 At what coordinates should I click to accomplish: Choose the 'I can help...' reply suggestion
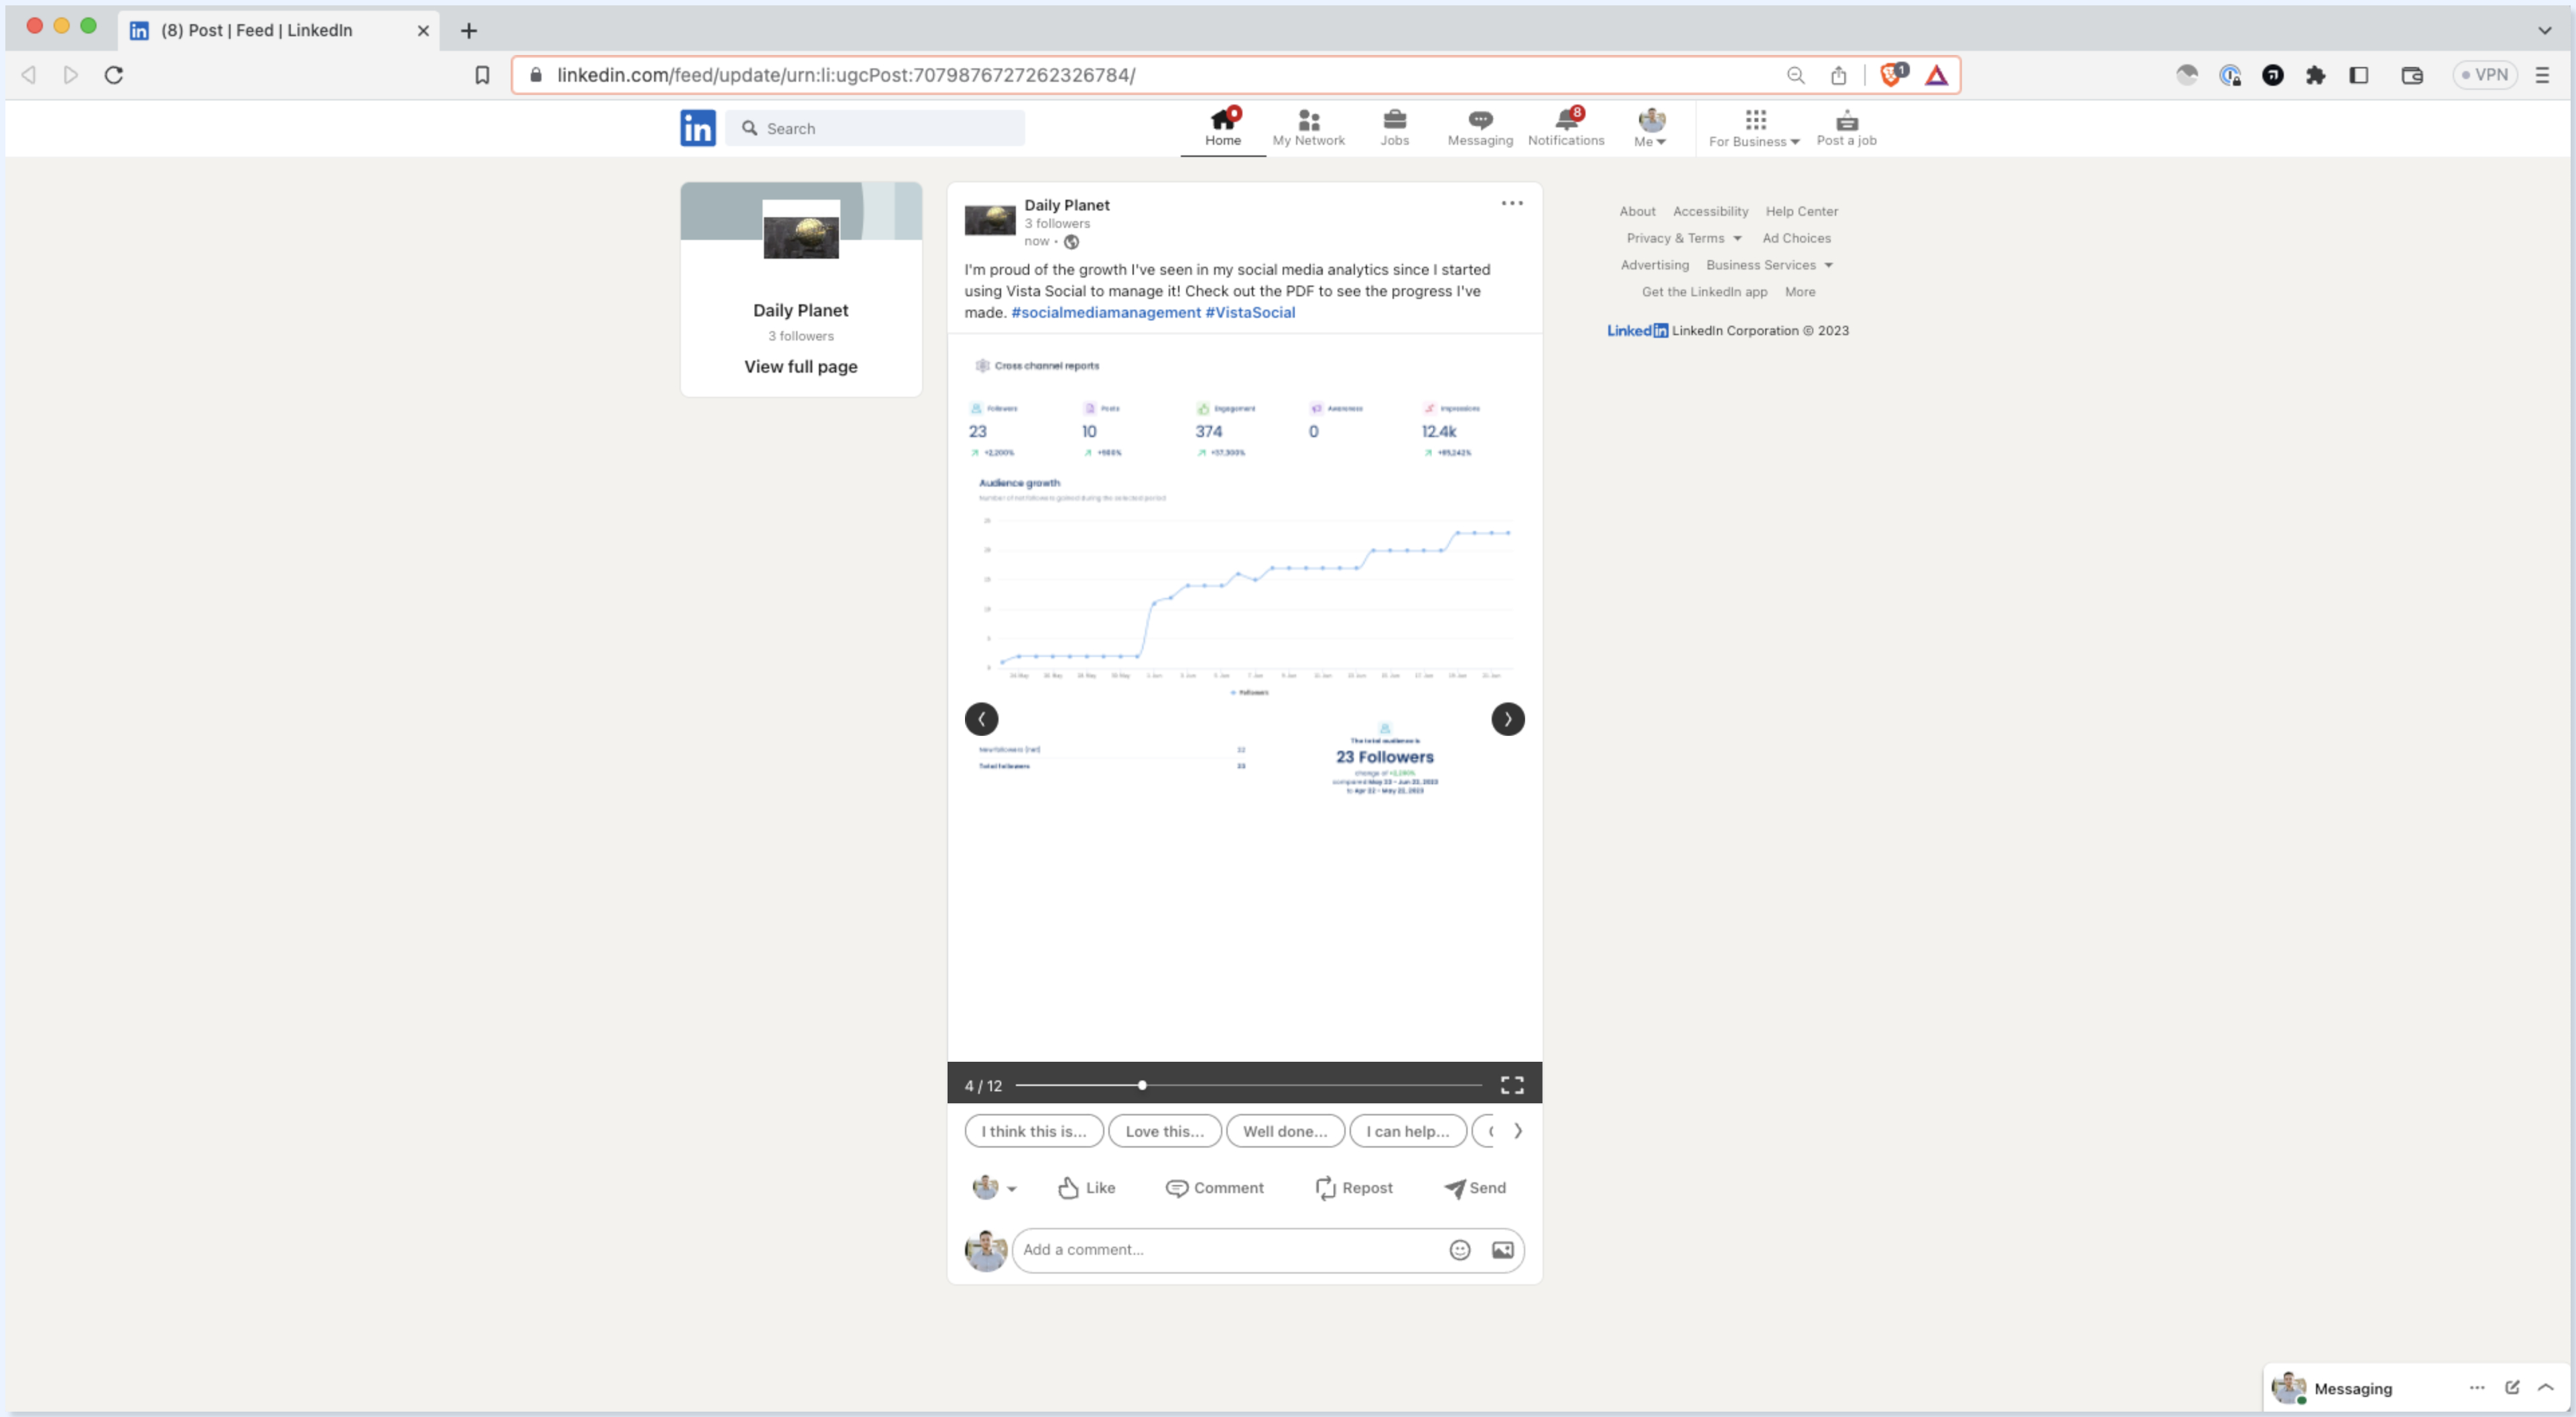(1407, 1131)
